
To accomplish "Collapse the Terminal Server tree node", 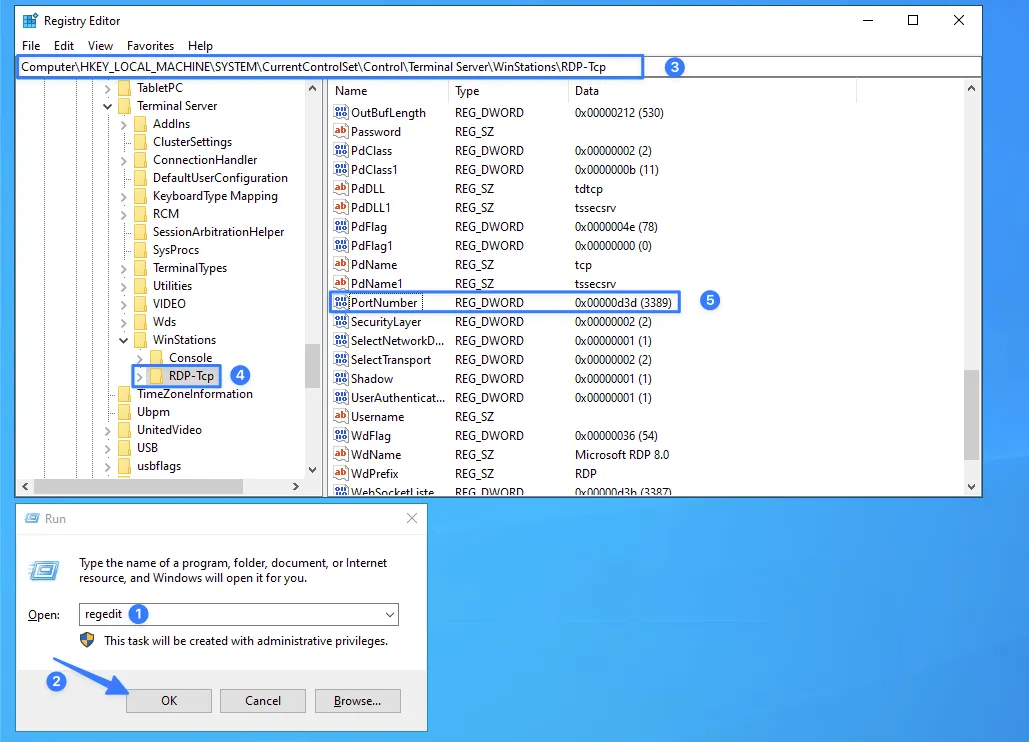I will pos(106,105).
